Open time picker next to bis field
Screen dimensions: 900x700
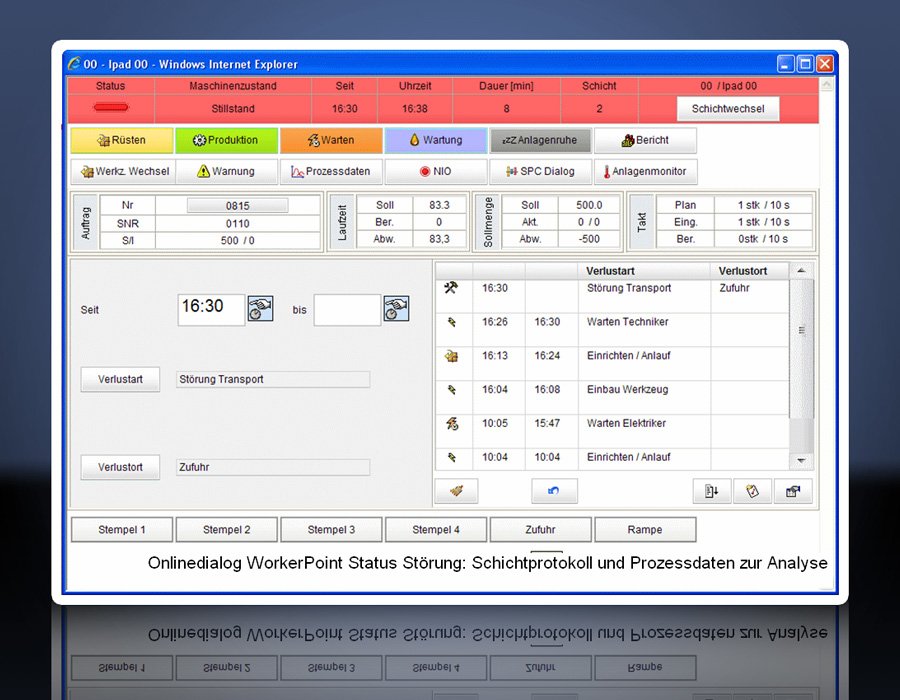click(x=397, y=309)
